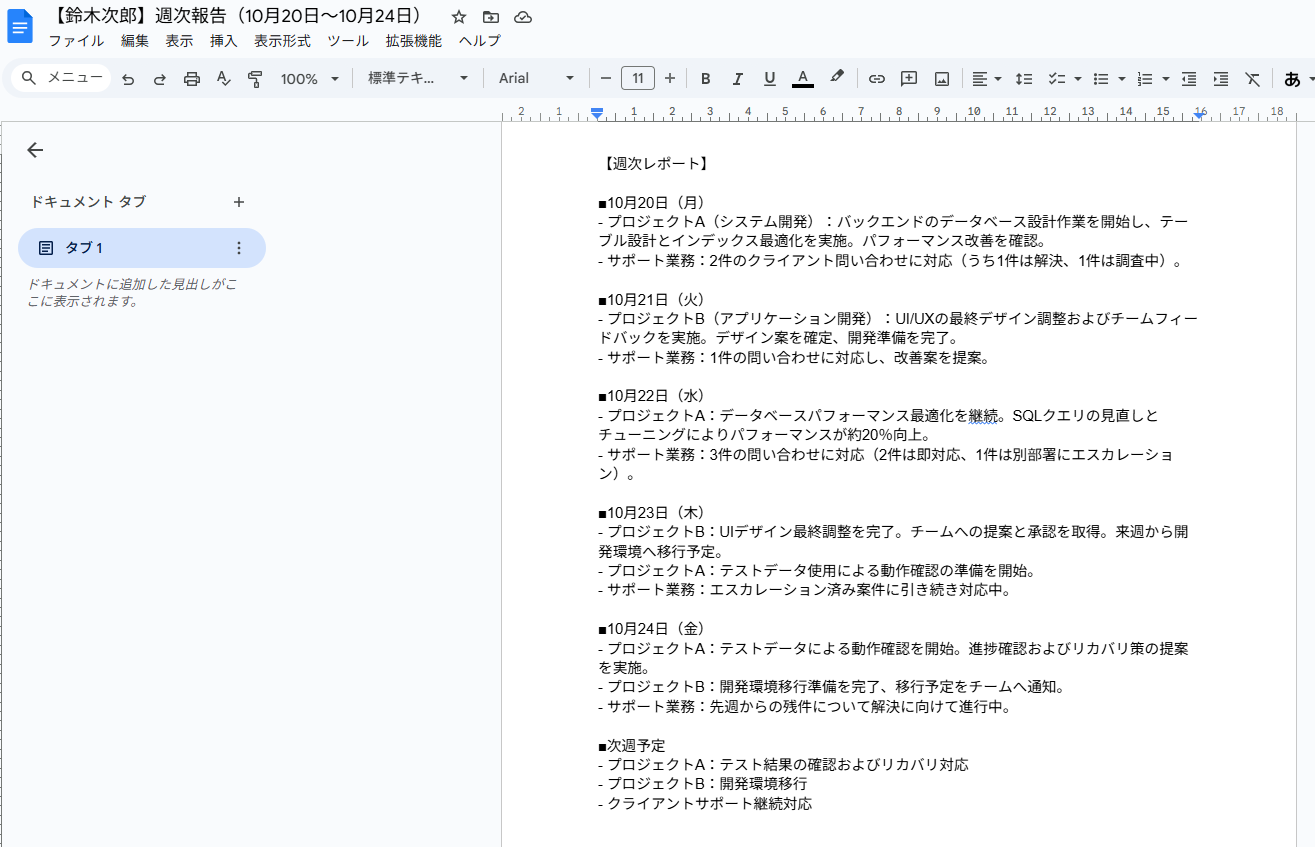Toggle italic formatting

tap(737, 79)
